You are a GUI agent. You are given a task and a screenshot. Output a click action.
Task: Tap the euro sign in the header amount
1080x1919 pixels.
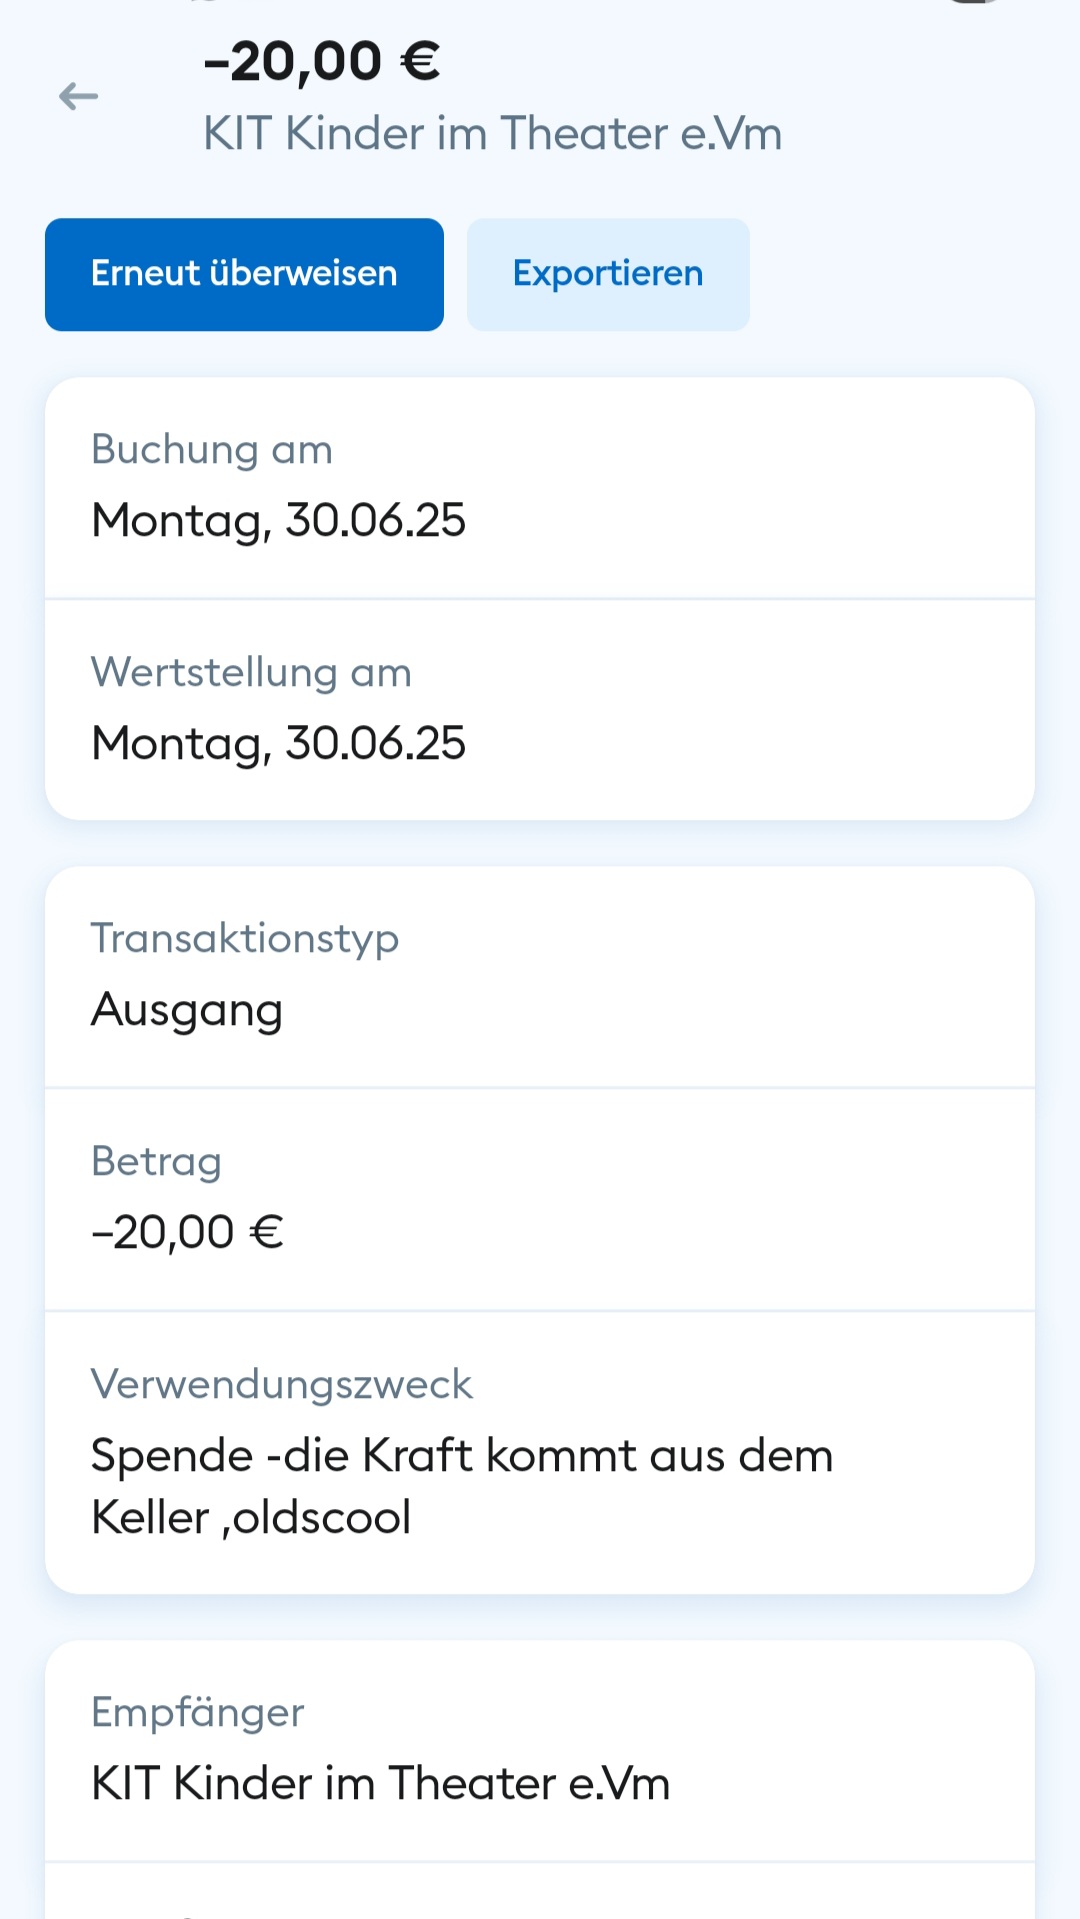420,61
